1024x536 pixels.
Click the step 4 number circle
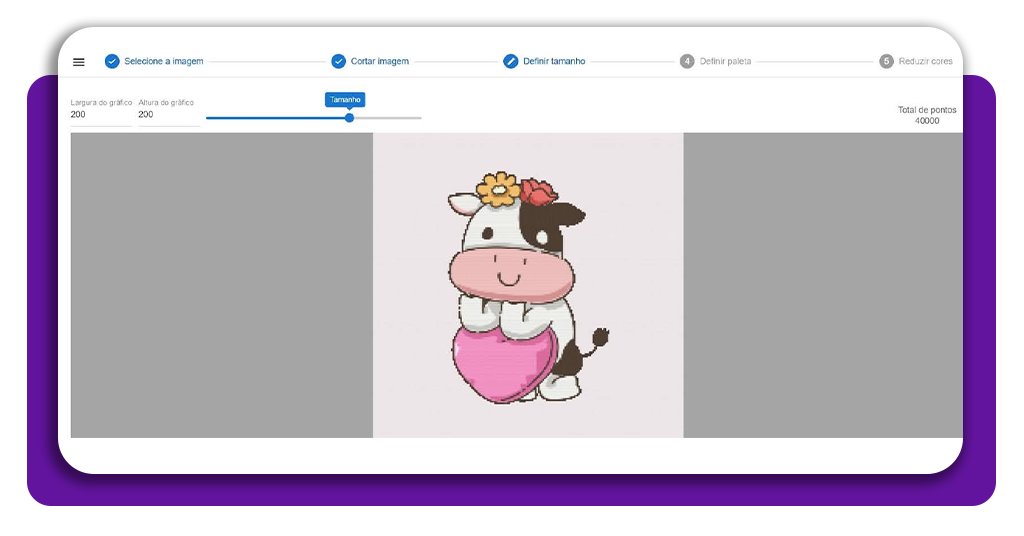(x=687, y=61)
